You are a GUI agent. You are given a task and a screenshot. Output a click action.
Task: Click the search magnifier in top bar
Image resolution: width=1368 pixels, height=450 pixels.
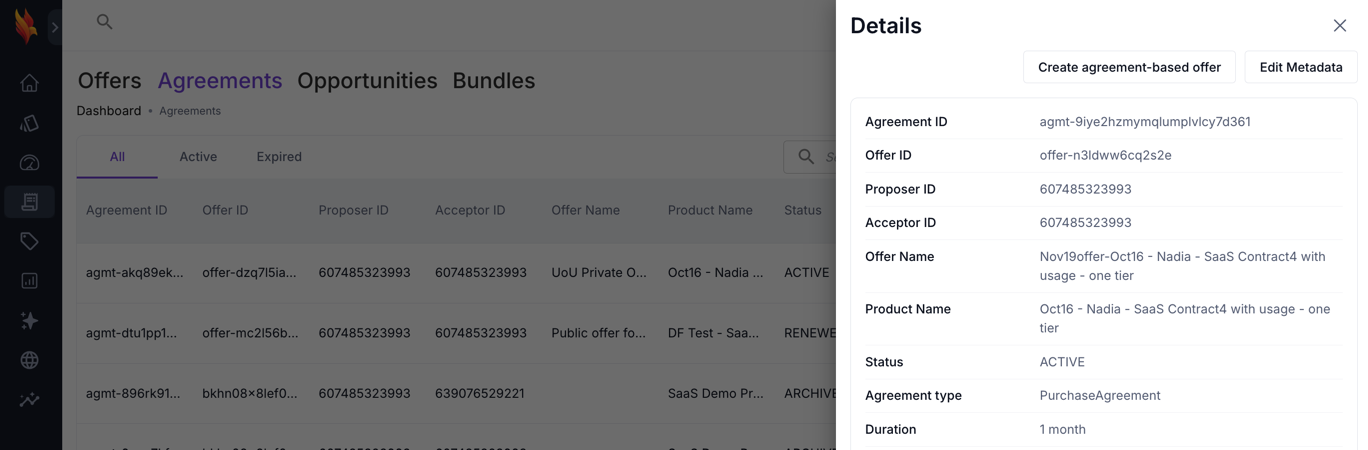pyautogui.click(x=104, y=21)
